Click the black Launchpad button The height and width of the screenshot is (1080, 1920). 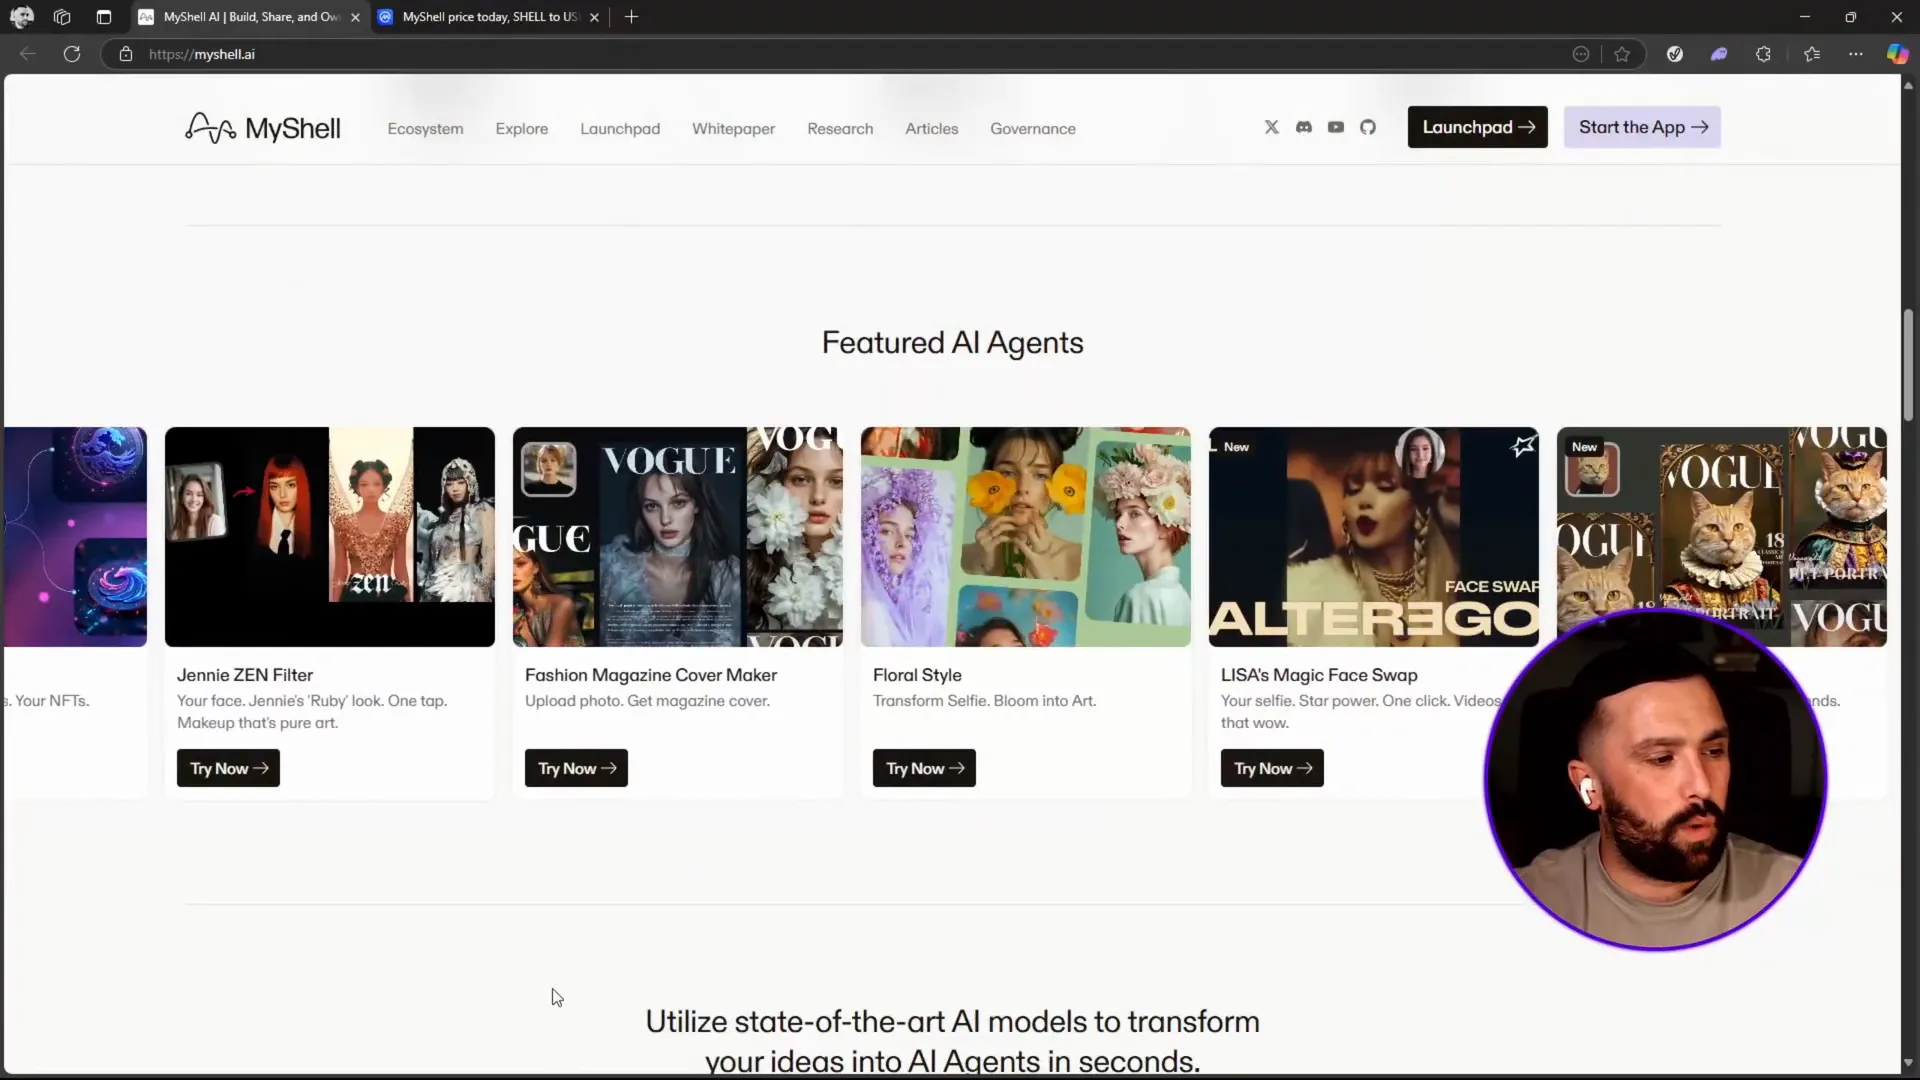coord(1477,127)
